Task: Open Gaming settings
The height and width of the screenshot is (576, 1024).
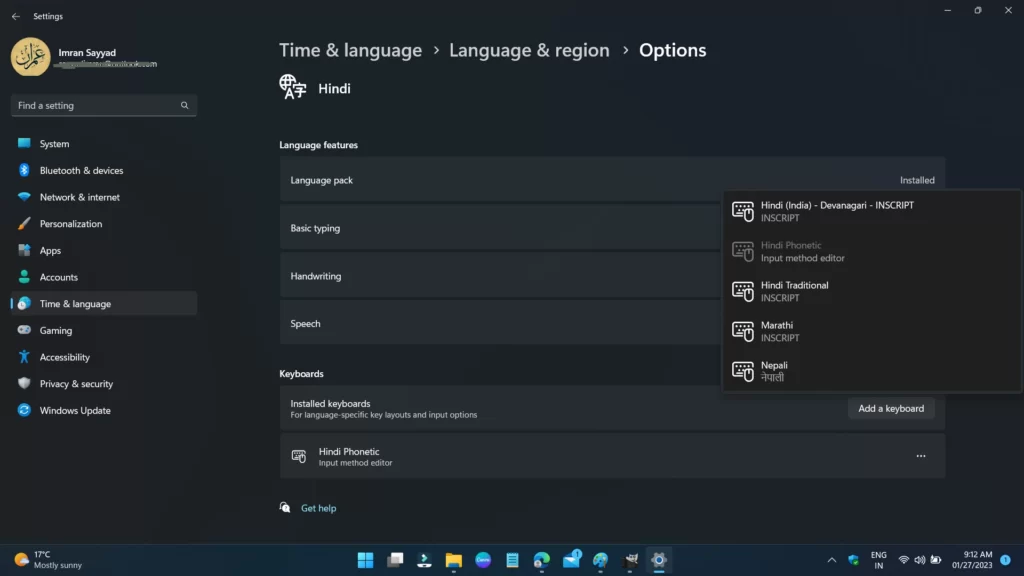Action: tap(104, 330)
